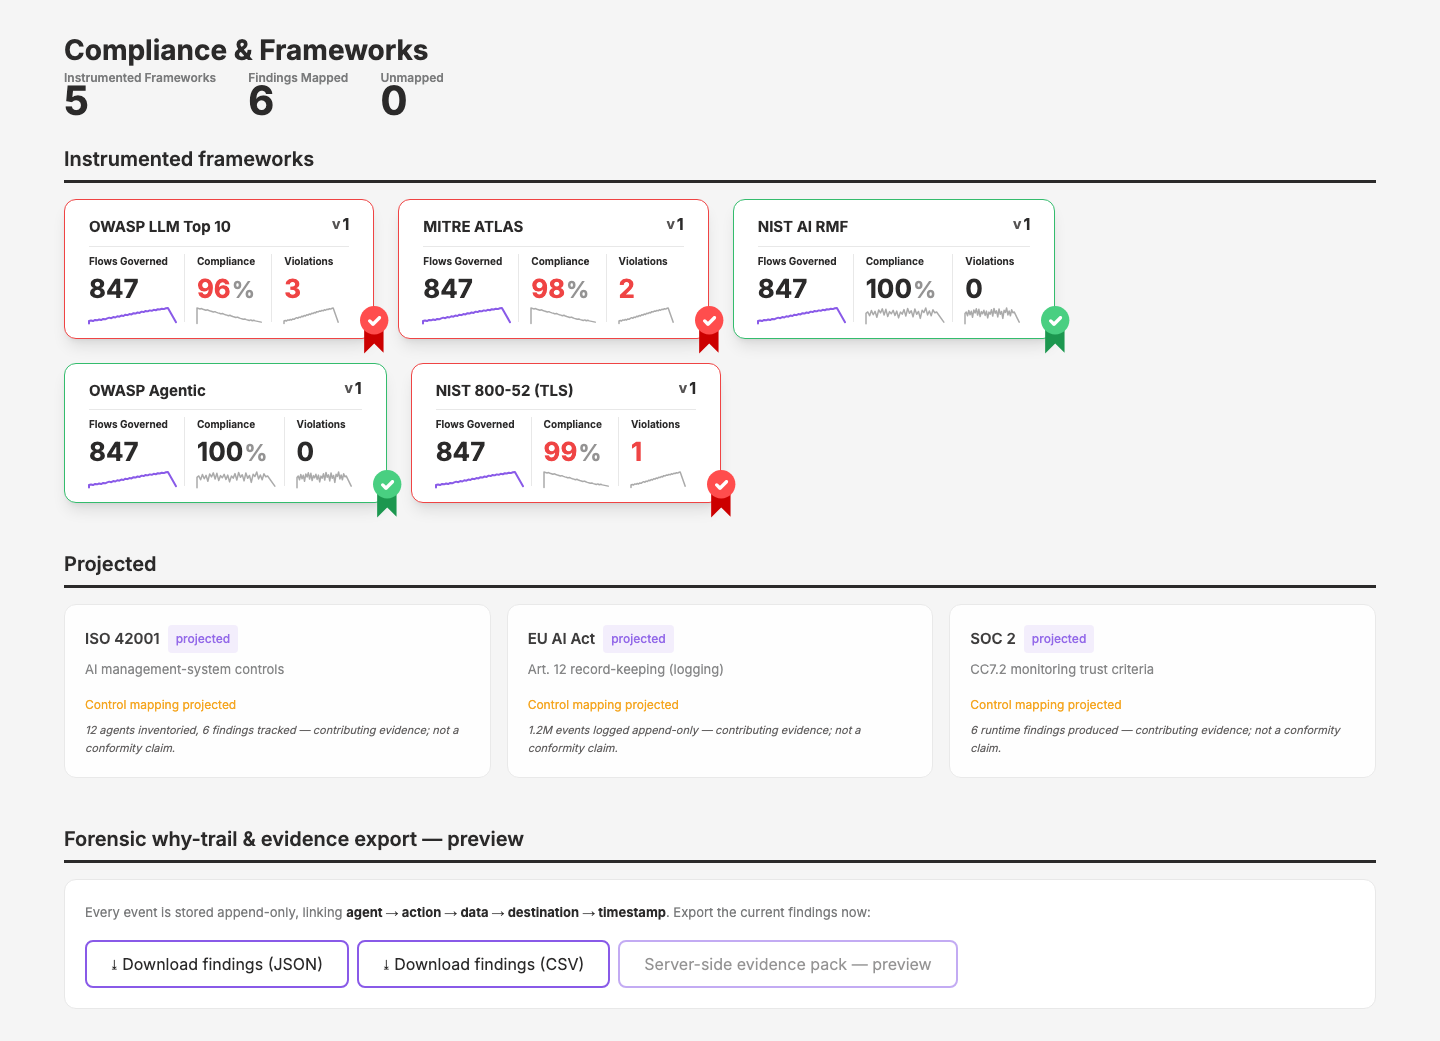This screenshot has height=1041, width=1440.
Task: Select the SOC 2 projected card title
Action: pyautogui.click(x=993, y=639)
